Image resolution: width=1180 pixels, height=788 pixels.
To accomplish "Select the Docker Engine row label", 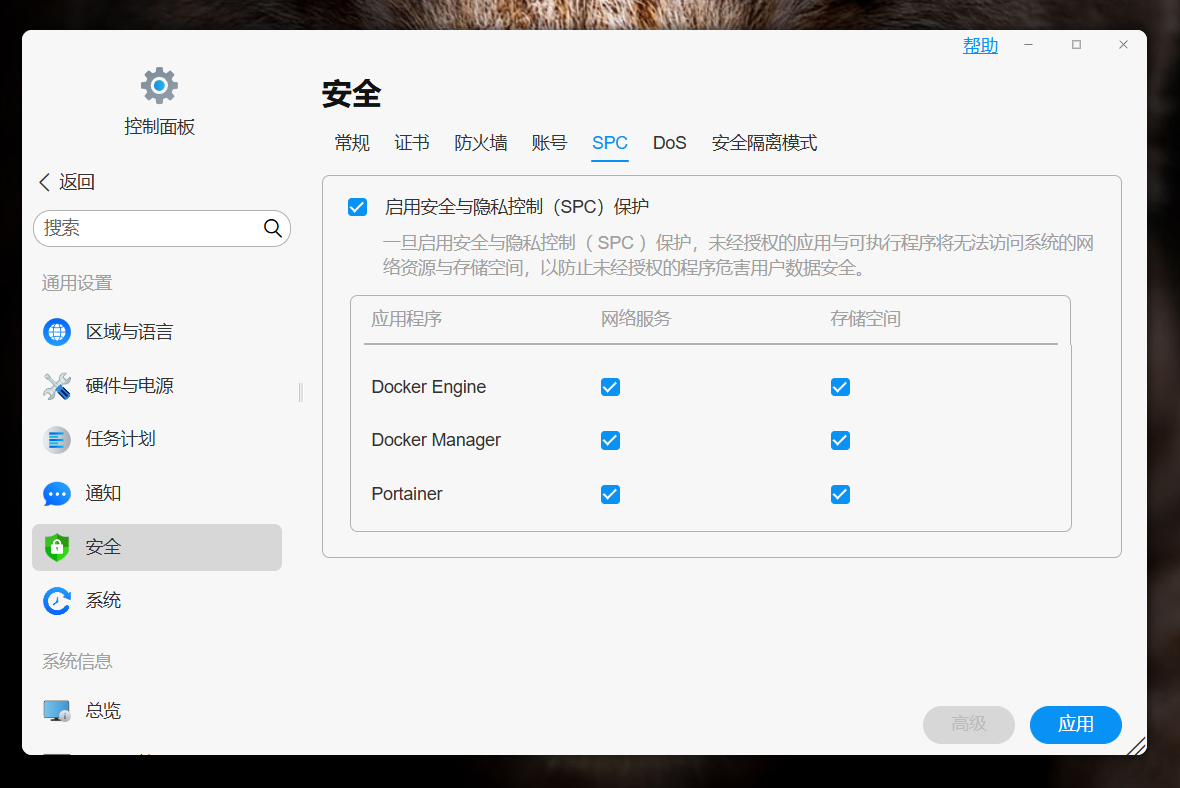I will (x=428, y=387).
